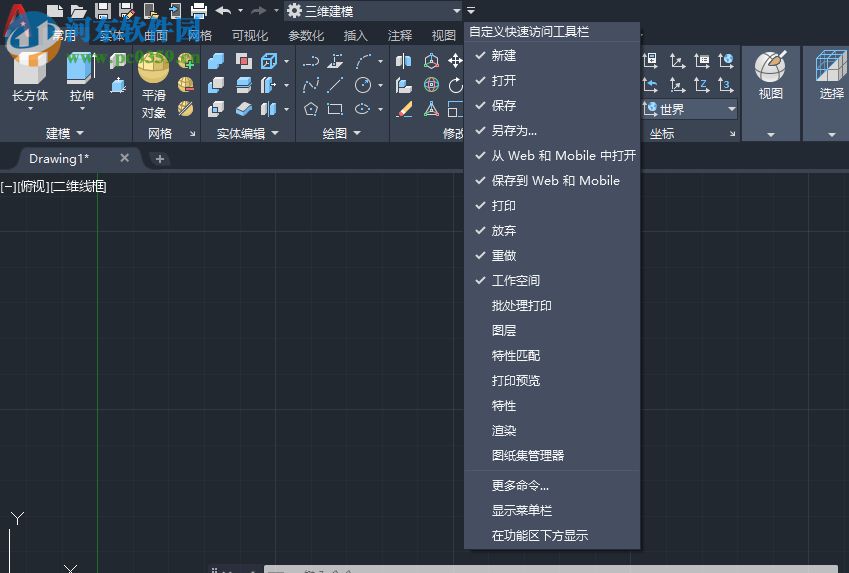Click the Rotate icon in modify panel

(455, 84)
